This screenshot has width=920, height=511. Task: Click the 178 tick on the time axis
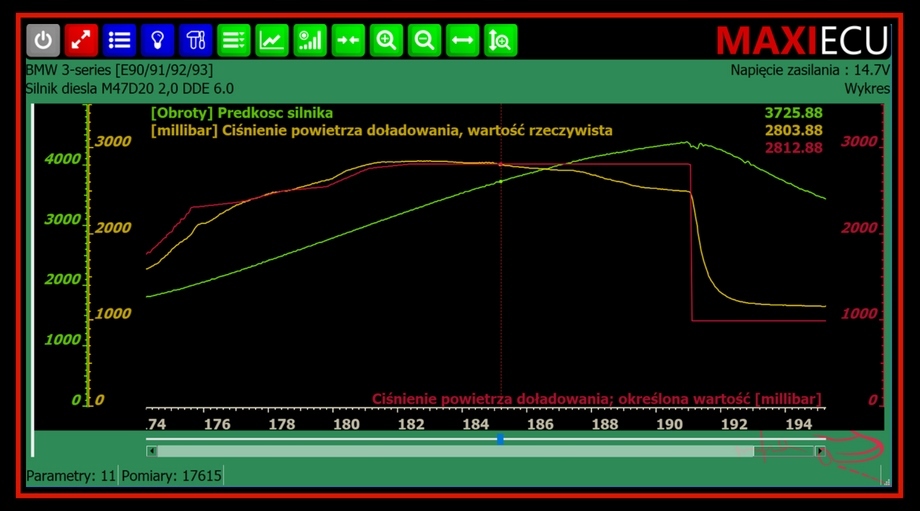pos(282,424)
